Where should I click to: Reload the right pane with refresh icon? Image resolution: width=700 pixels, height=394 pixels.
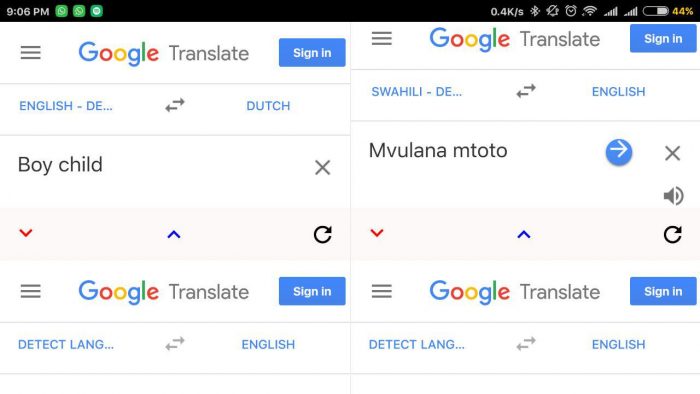click(x=672, y=234)
